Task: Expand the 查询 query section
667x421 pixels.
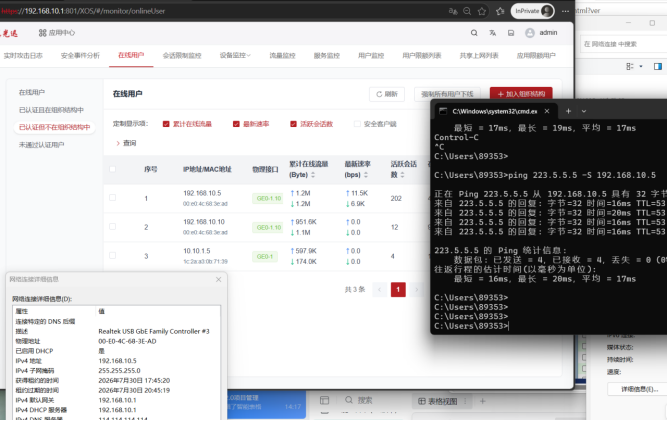Action: click(x=126, y=143)
